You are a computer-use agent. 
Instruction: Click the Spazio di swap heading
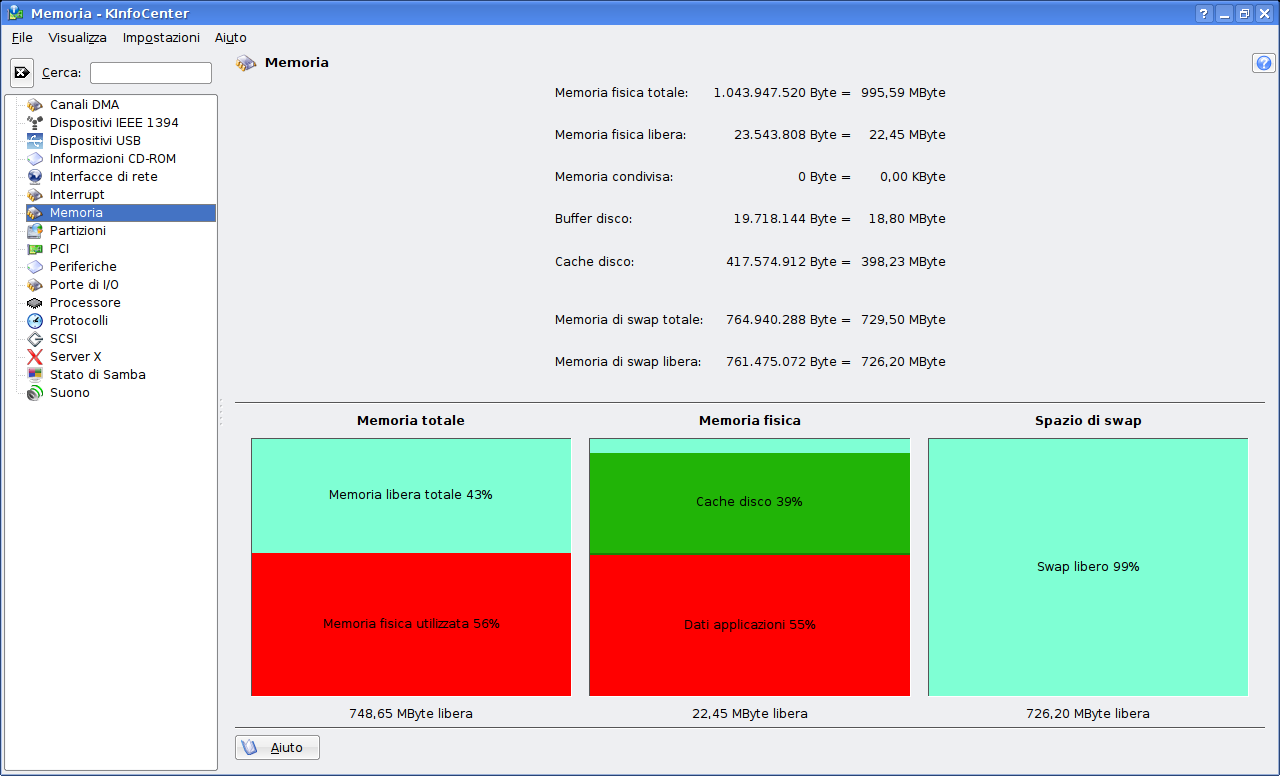(1088, 421)
